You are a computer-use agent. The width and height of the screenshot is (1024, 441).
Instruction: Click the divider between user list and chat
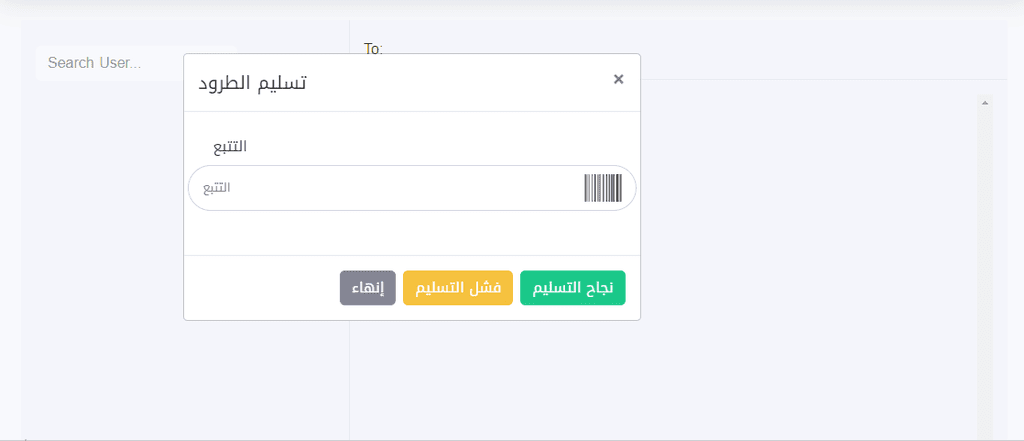[349, 379]
